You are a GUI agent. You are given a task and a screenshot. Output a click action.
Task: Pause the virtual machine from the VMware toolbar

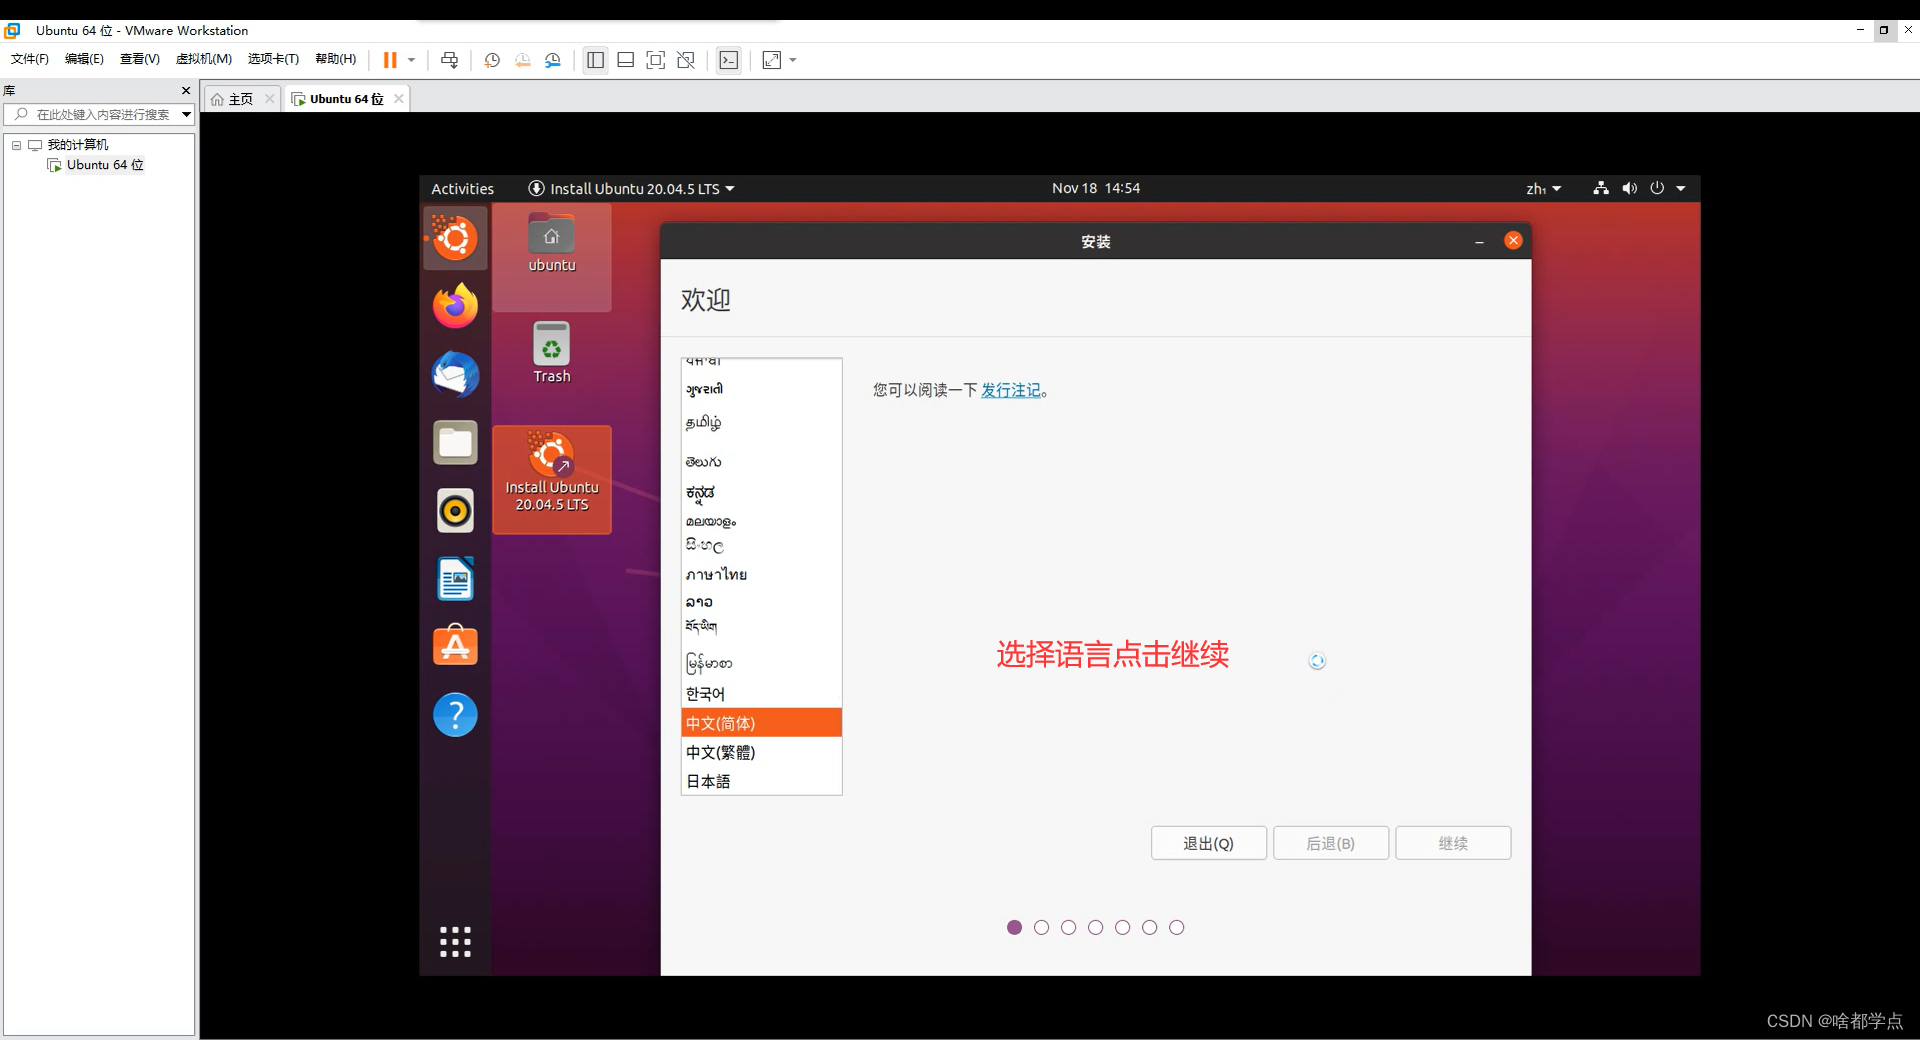click(390, 60)
